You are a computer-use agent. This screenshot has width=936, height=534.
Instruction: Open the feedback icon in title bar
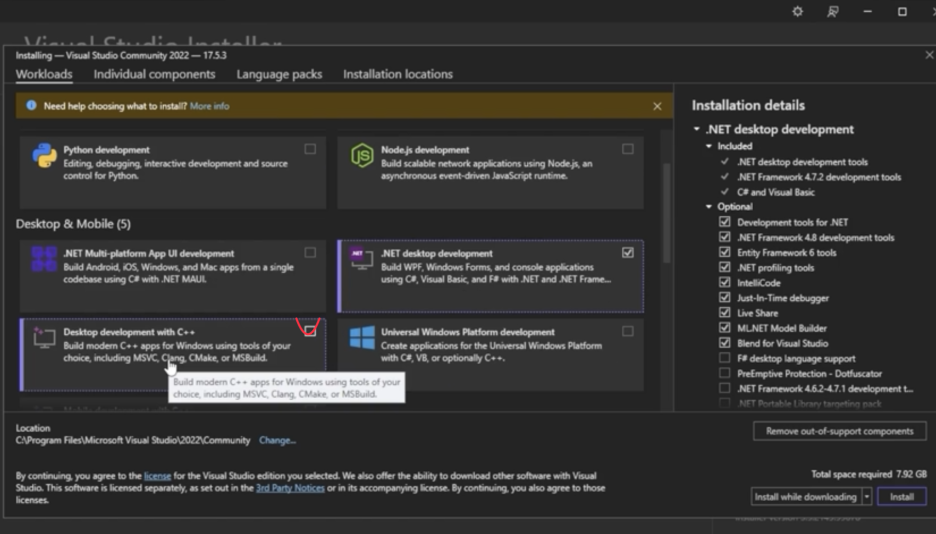(832, 11)
